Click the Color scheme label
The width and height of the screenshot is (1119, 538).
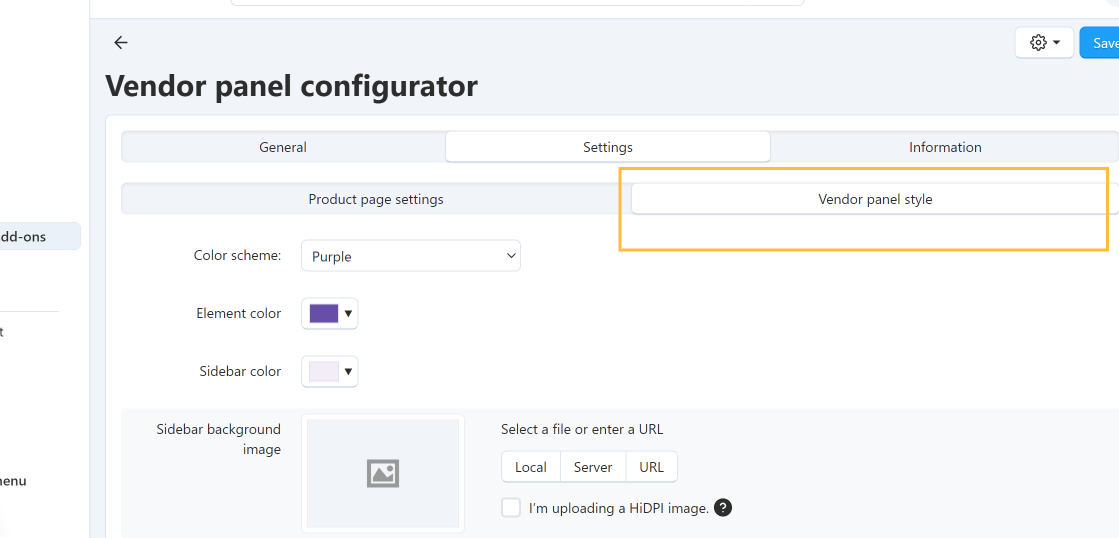pos(238,255)
